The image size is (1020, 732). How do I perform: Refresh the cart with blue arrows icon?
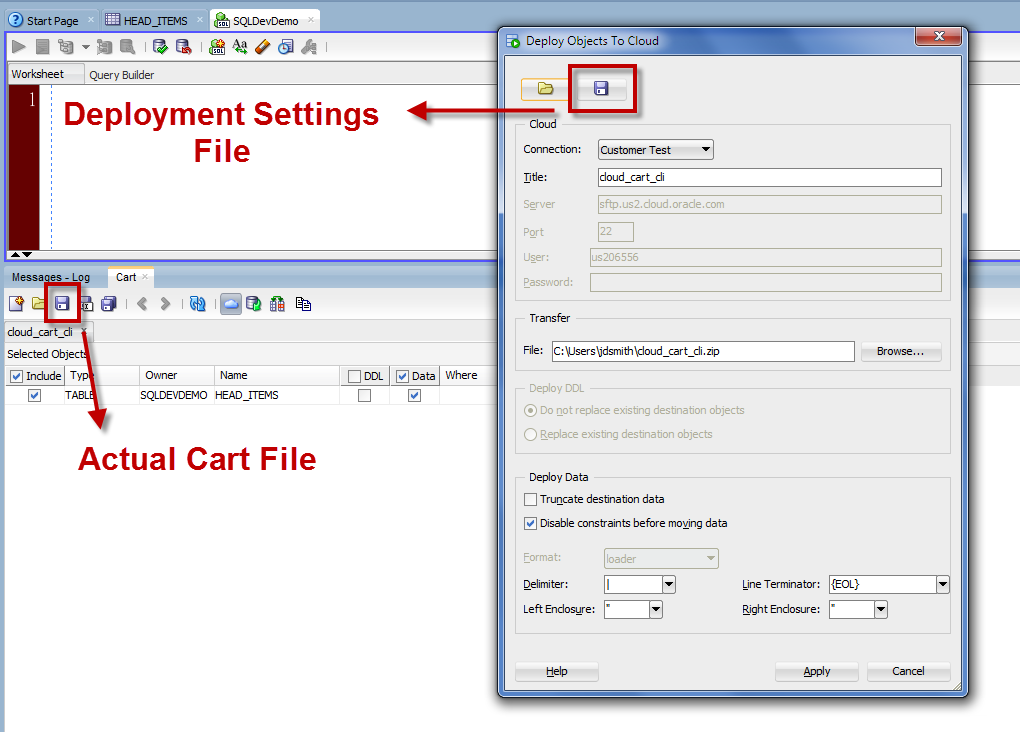[x=198, y=304]
